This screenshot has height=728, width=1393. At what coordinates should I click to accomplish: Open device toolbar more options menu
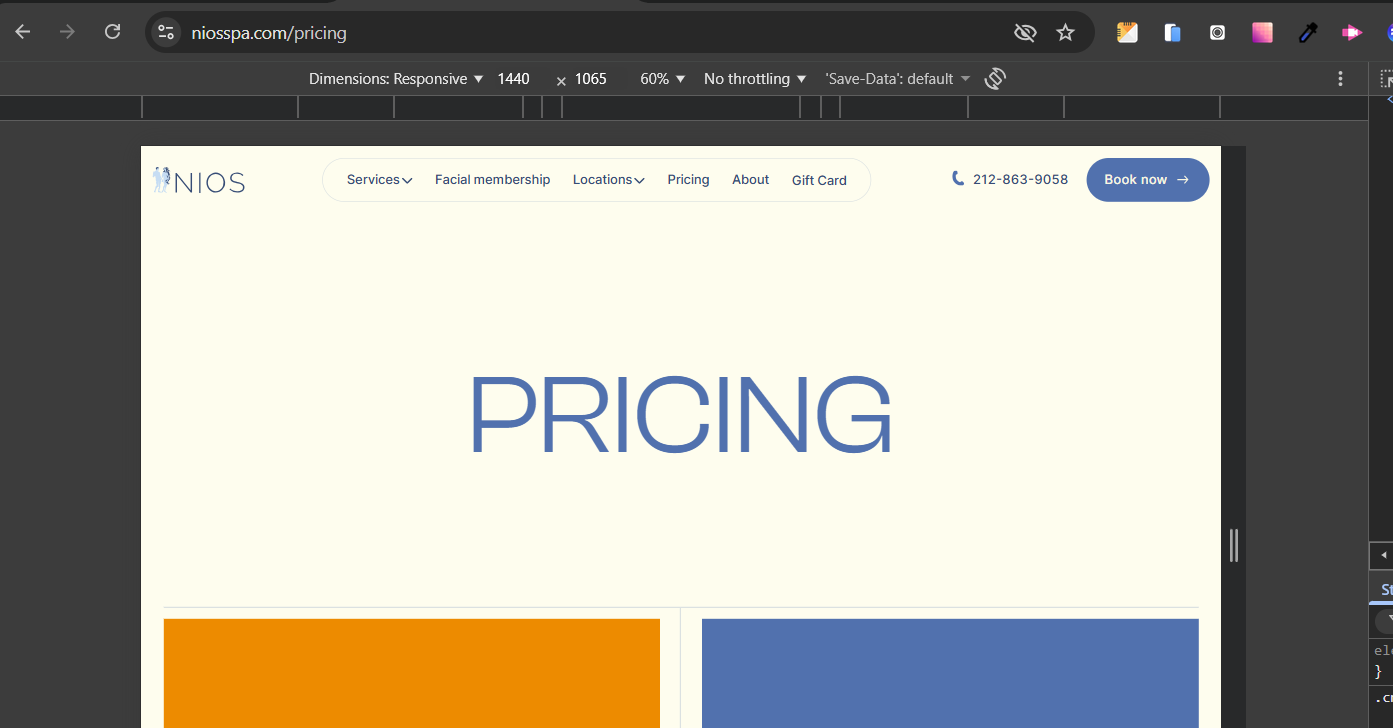[x=1341, y=78]
